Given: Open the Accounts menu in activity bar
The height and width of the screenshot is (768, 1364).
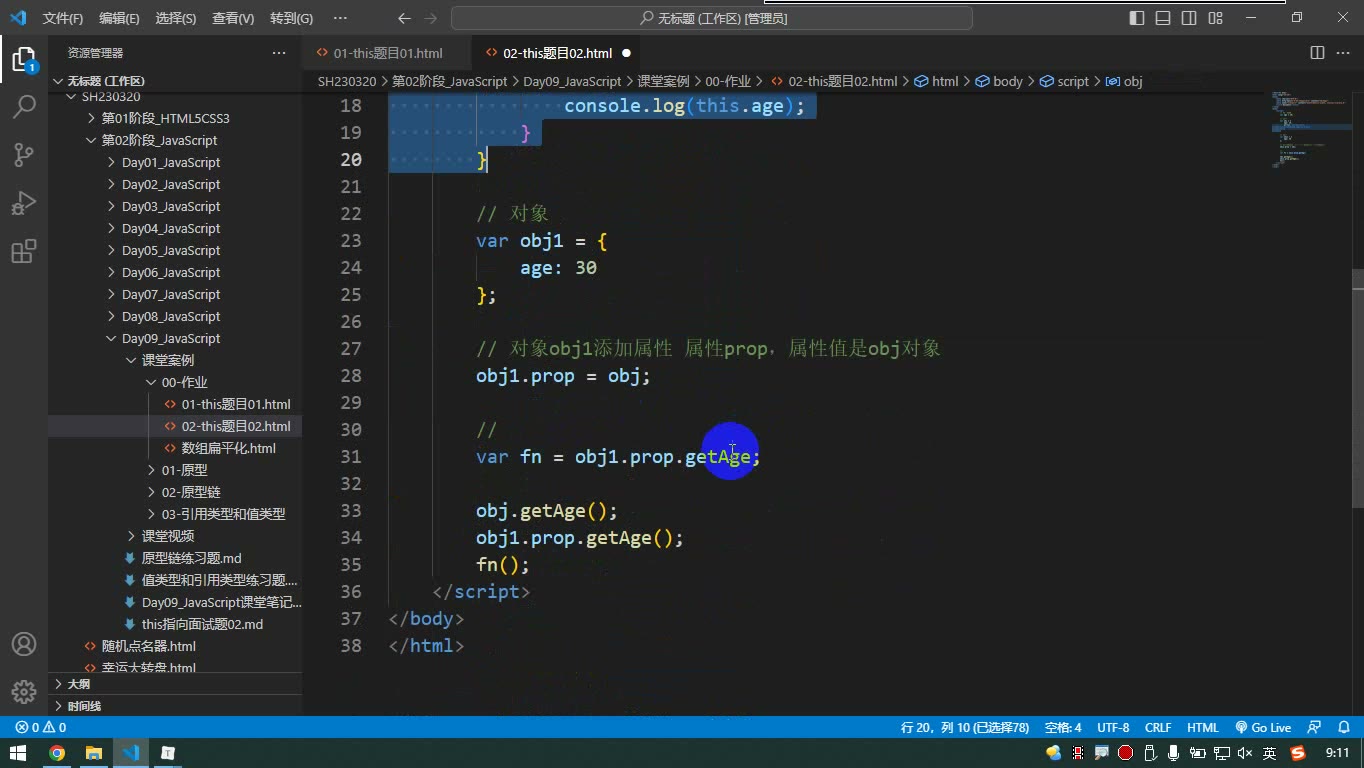Looking at the screenshot, I should (x=24, y=644).
